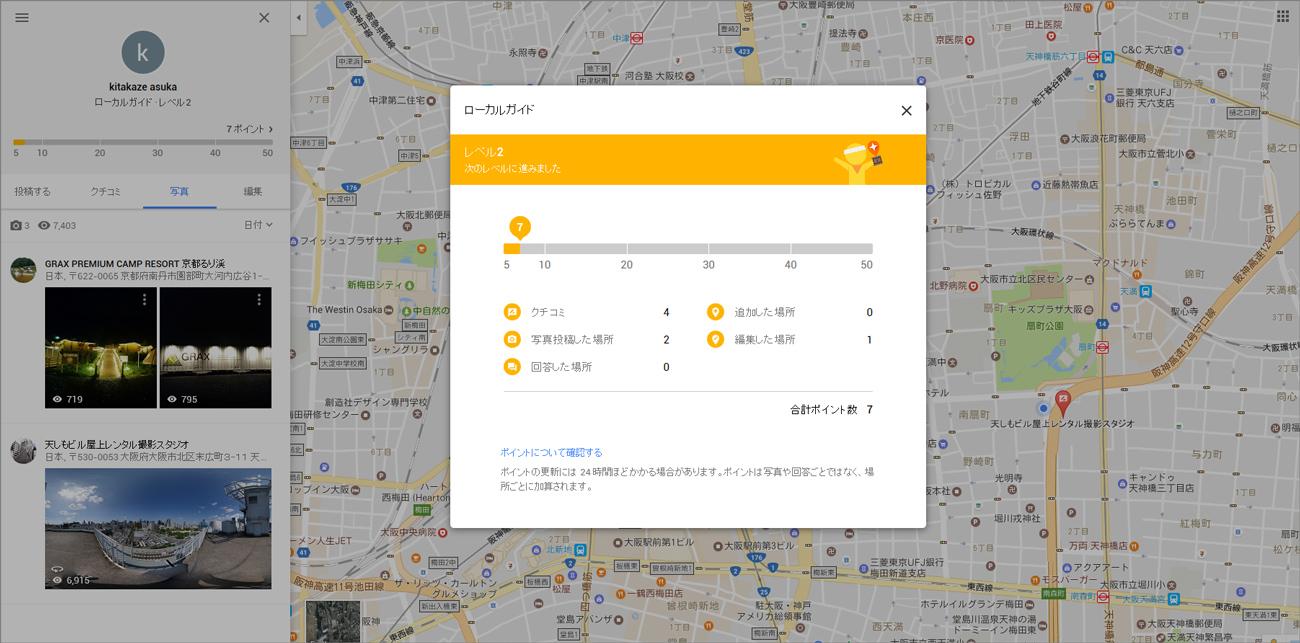Screen dimensions: 1300x643
Task: Click the 追加した場所 pin icon
Action: tap(715, 312)
